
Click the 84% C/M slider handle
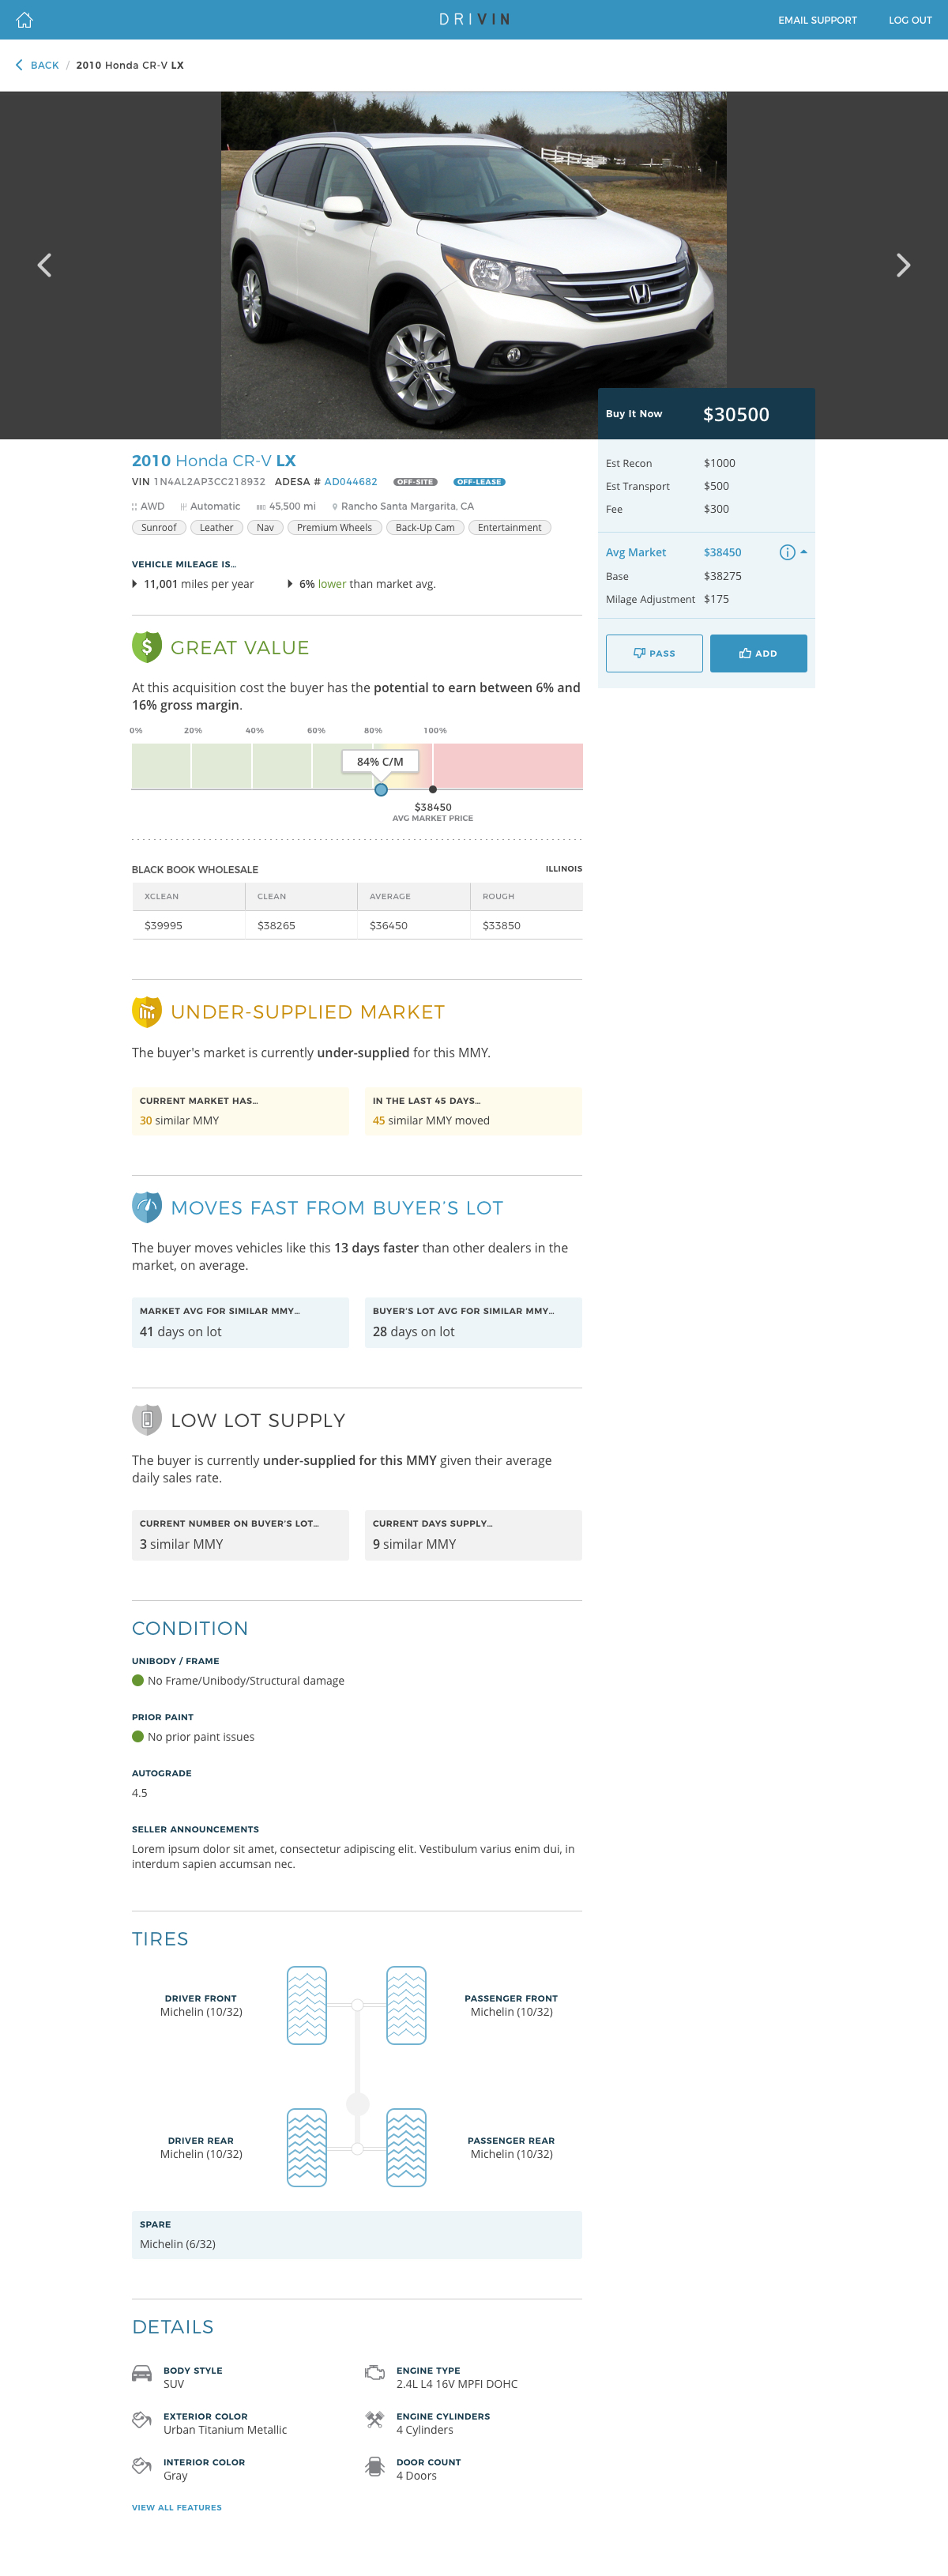click(381, 790)
